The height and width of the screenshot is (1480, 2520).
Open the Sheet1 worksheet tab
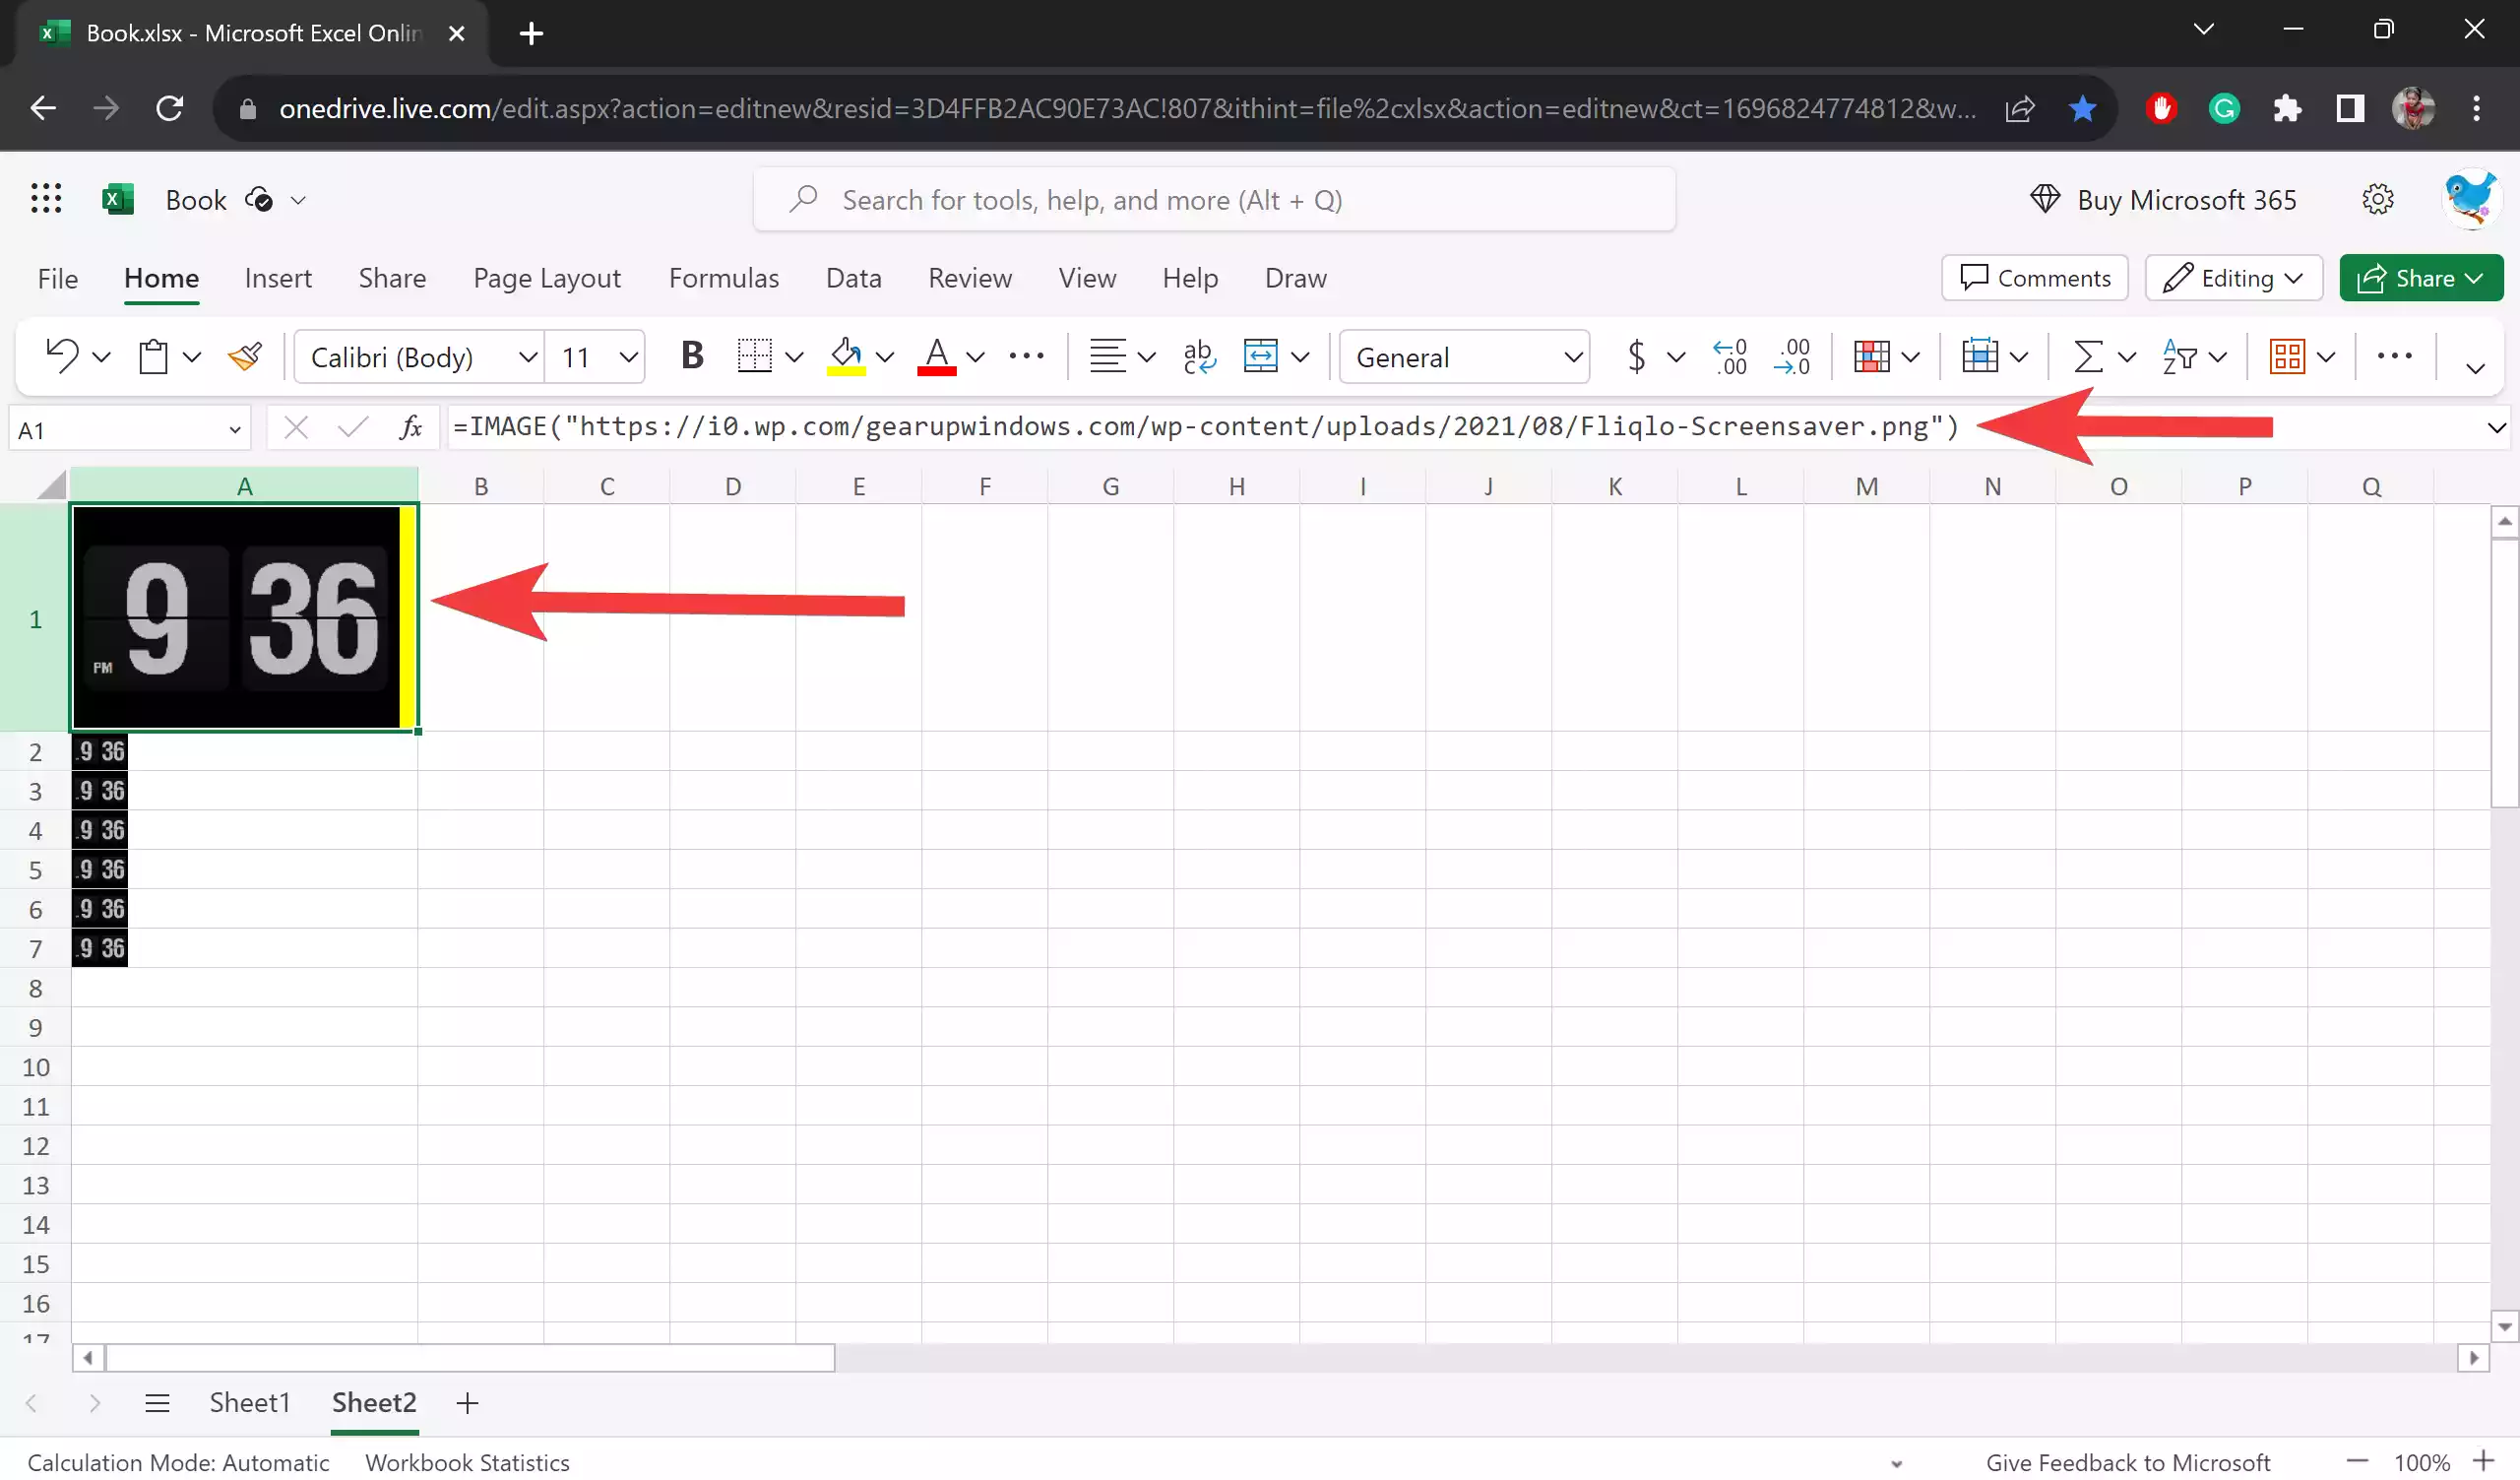point(250,1402)
